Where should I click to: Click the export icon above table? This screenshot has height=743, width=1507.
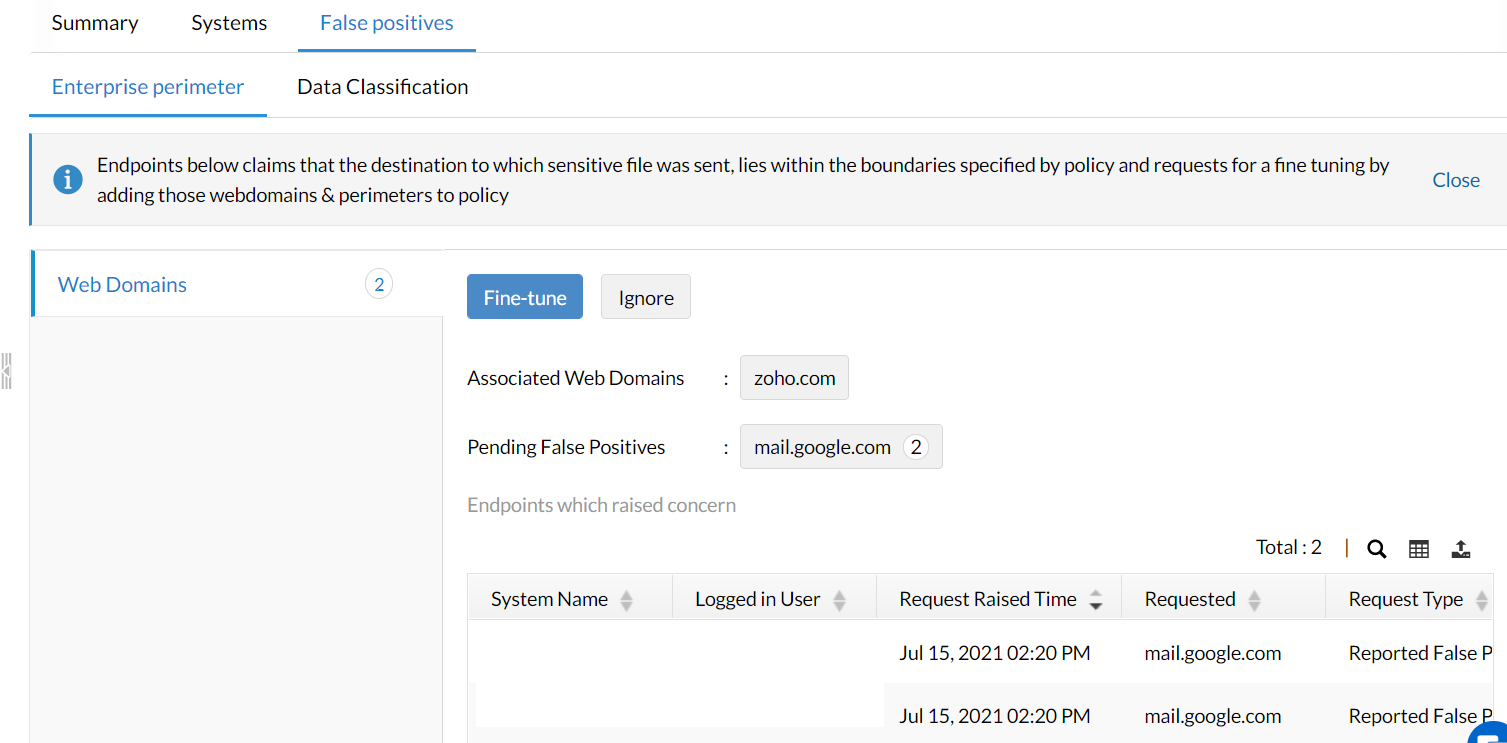pyautogui.click(x=1461, y=548)
